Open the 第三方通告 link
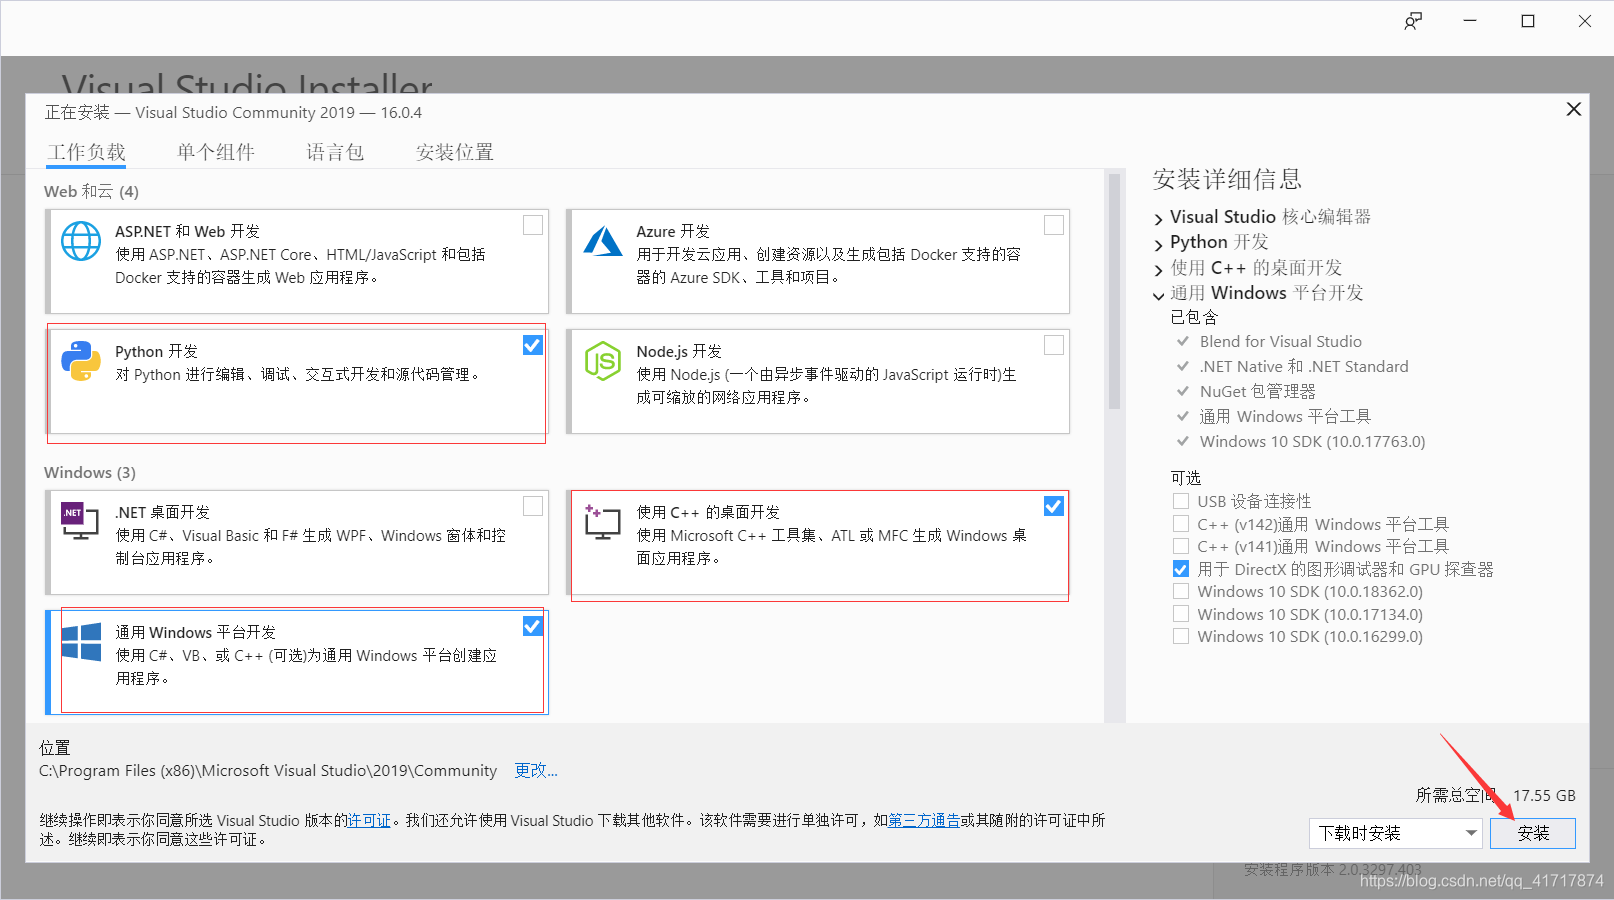 pyautogui.click(x=924, y=820)
